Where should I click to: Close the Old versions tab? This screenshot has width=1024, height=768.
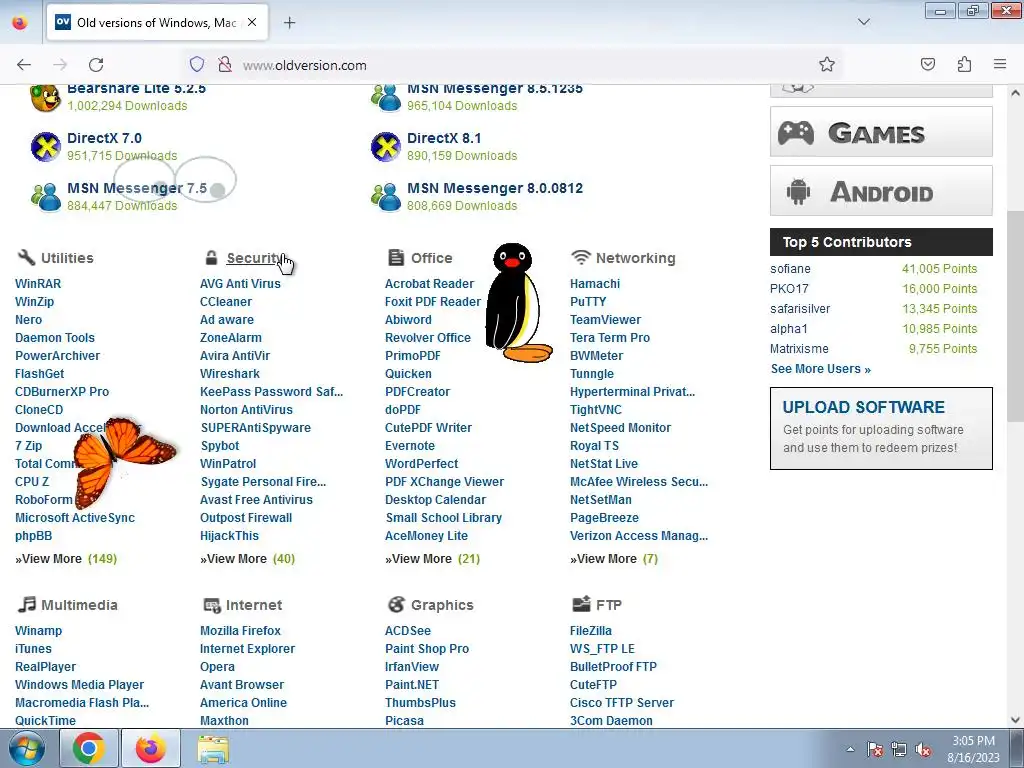[252, 22]
